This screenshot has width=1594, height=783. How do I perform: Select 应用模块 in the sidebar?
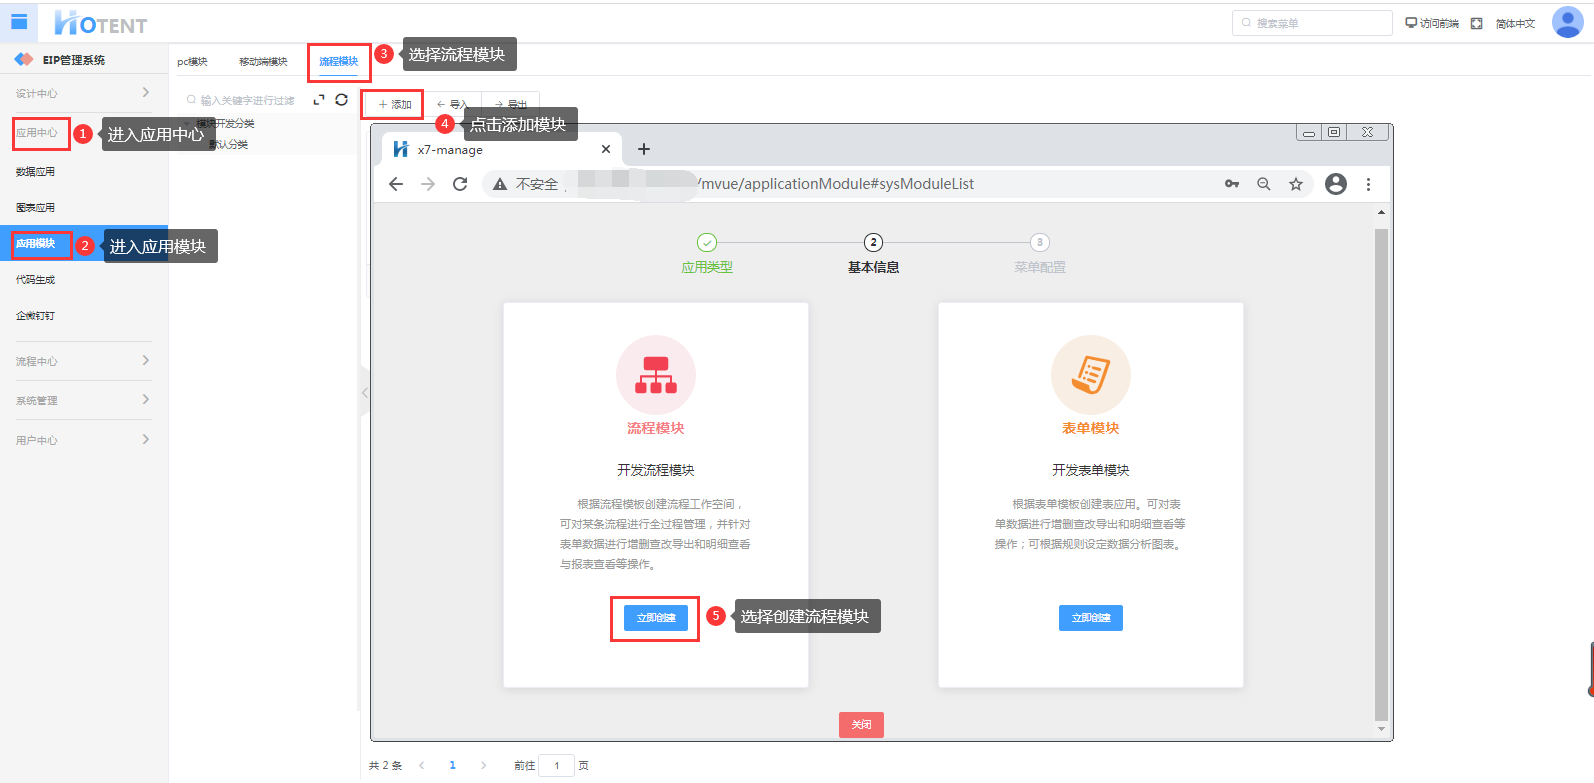[84, 244]
